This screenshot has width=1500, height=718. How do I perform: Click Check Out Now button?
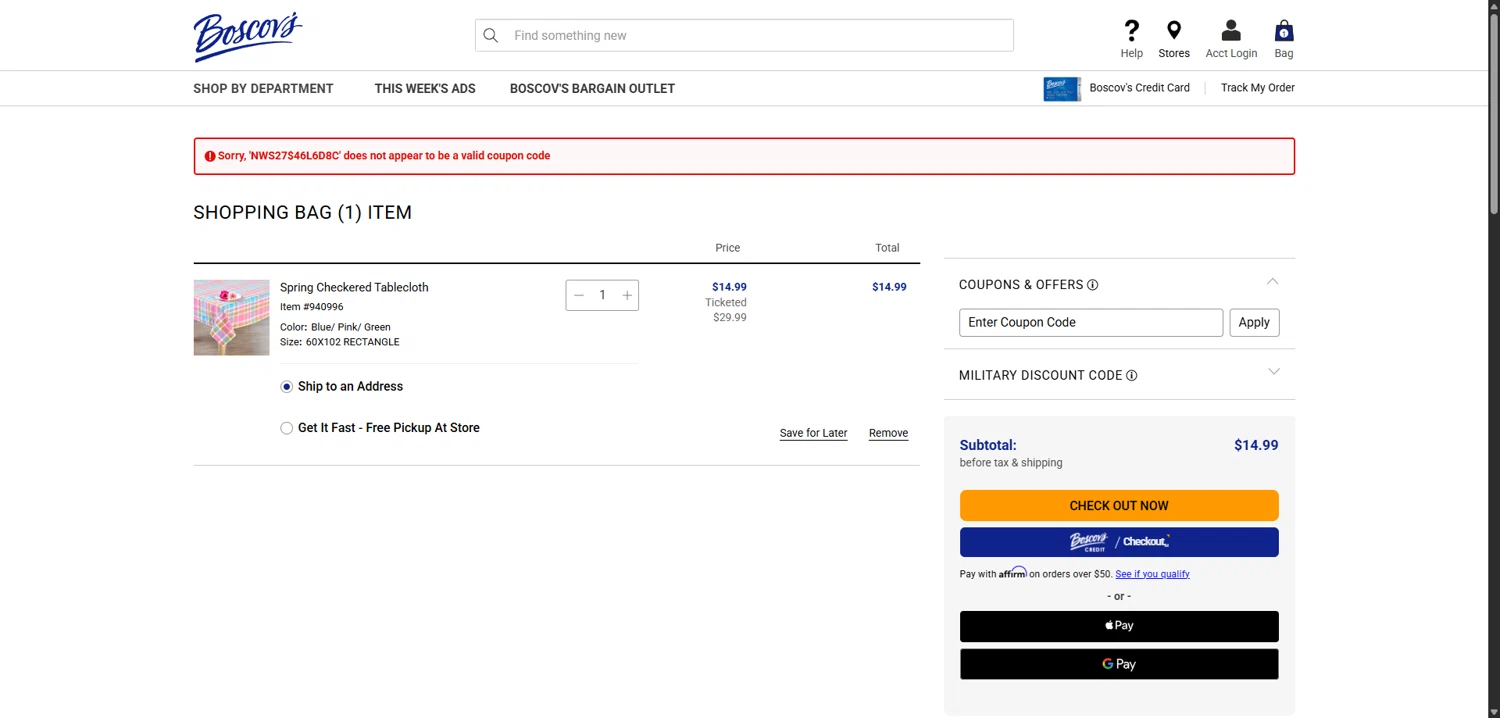click(x=1119, y=505)
